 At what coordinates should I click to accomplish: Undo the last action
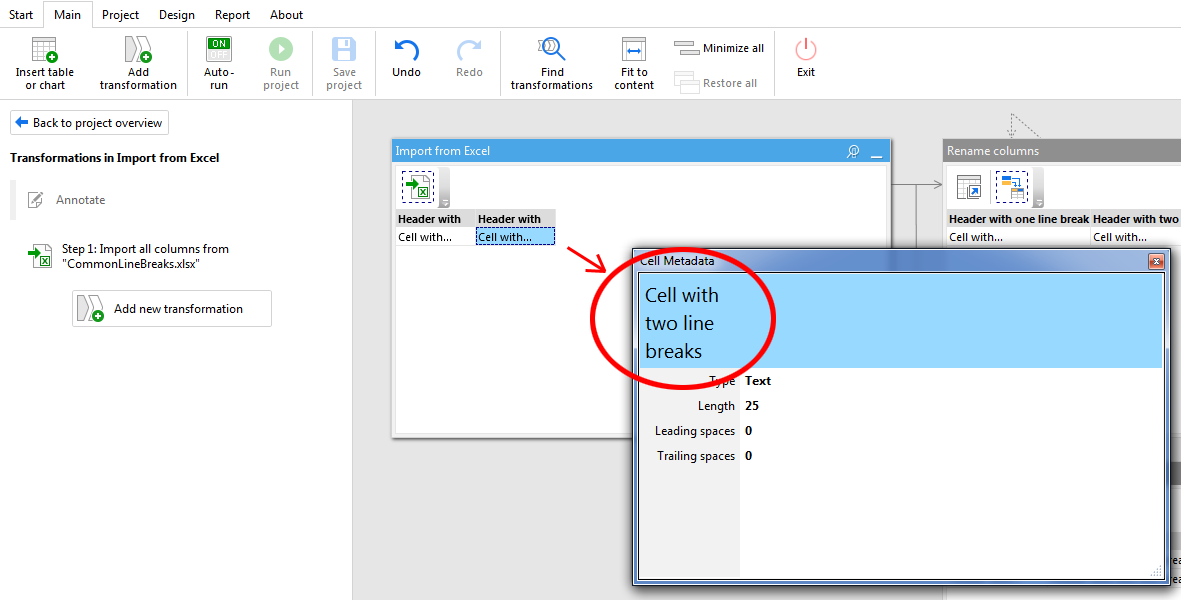coord(407,59)
